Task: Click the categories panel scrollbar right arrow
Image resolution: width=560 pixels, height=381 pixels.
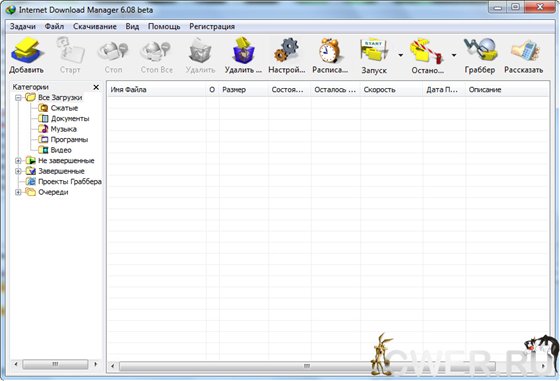Action: 95,364
